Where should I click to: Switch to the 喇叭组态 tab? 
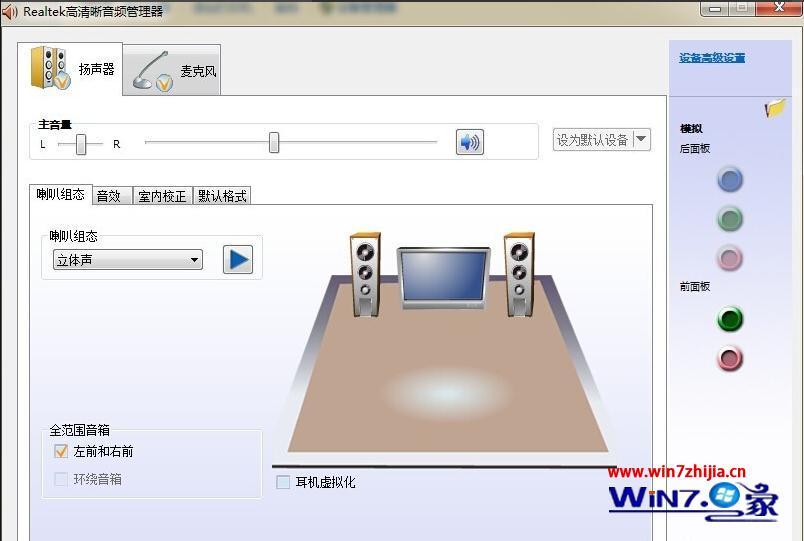coord(61,194)
